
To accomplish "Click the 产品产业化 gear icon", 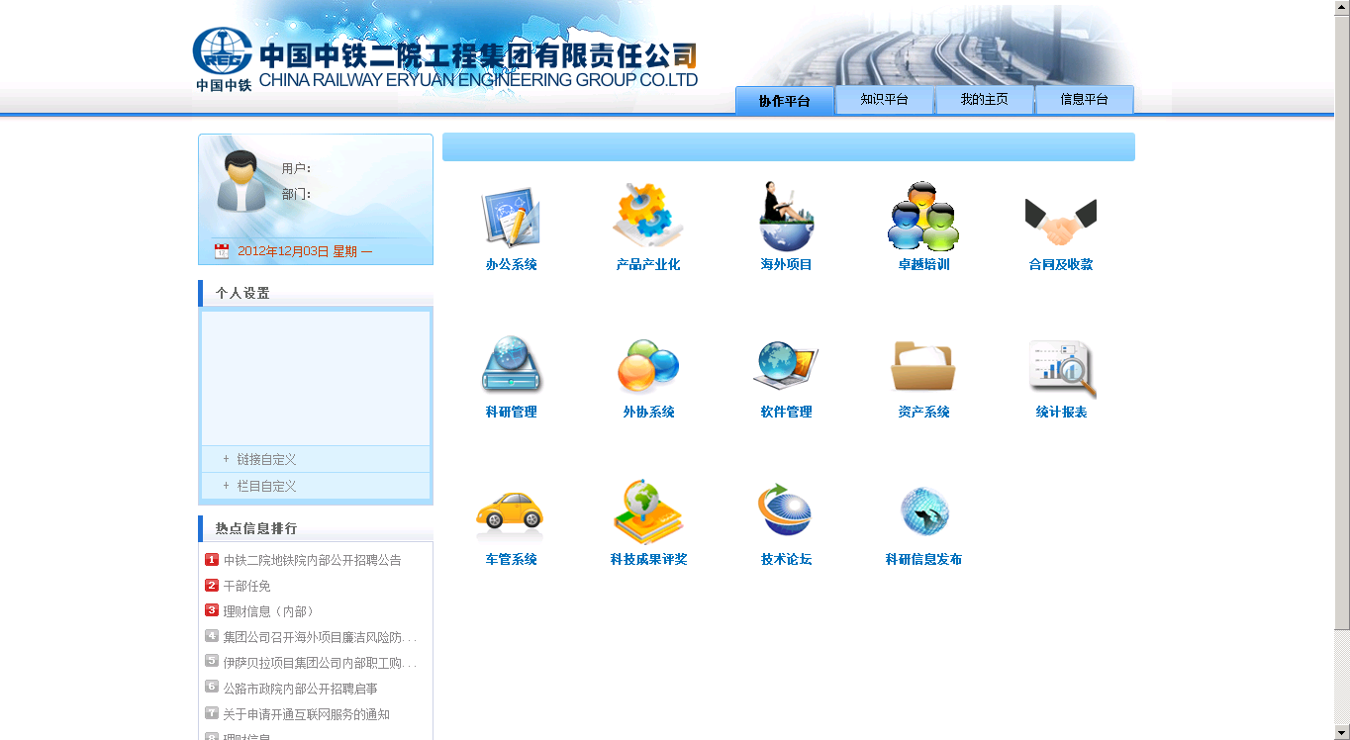I will 648,217.
